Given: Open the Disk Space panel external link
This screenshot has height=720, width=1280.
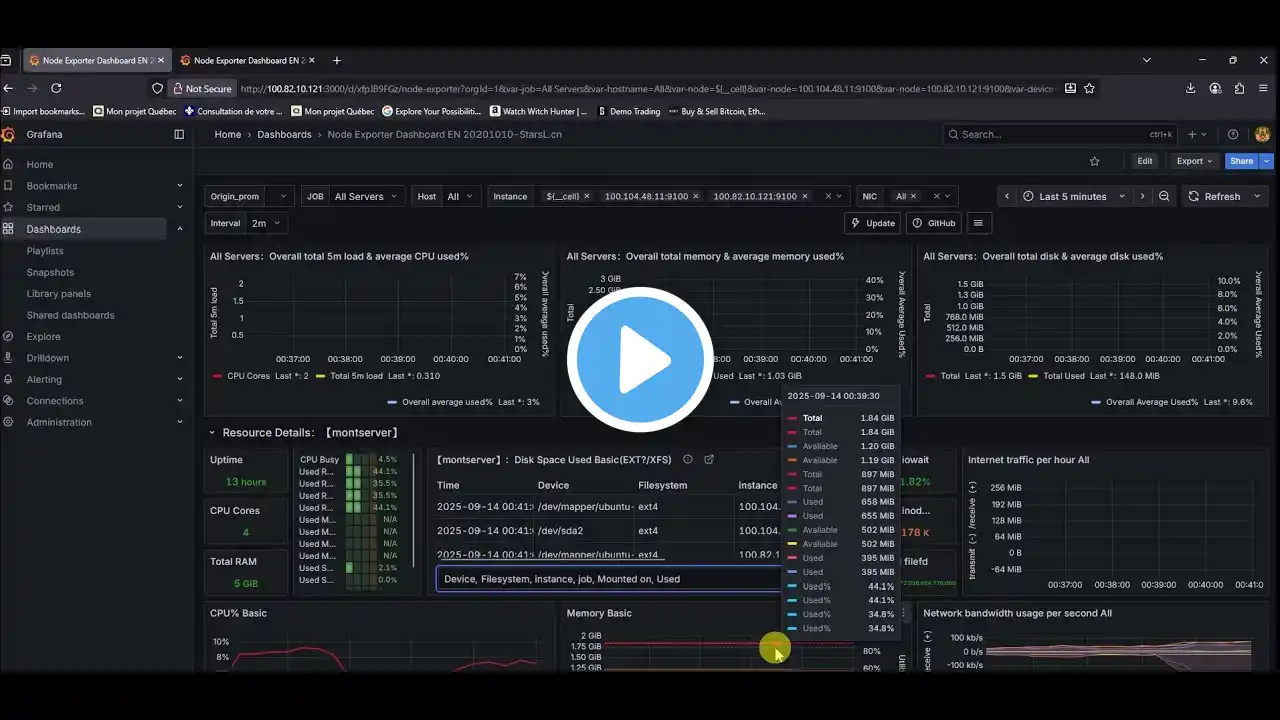Looking at the screenshot, I should click(709, 460).
